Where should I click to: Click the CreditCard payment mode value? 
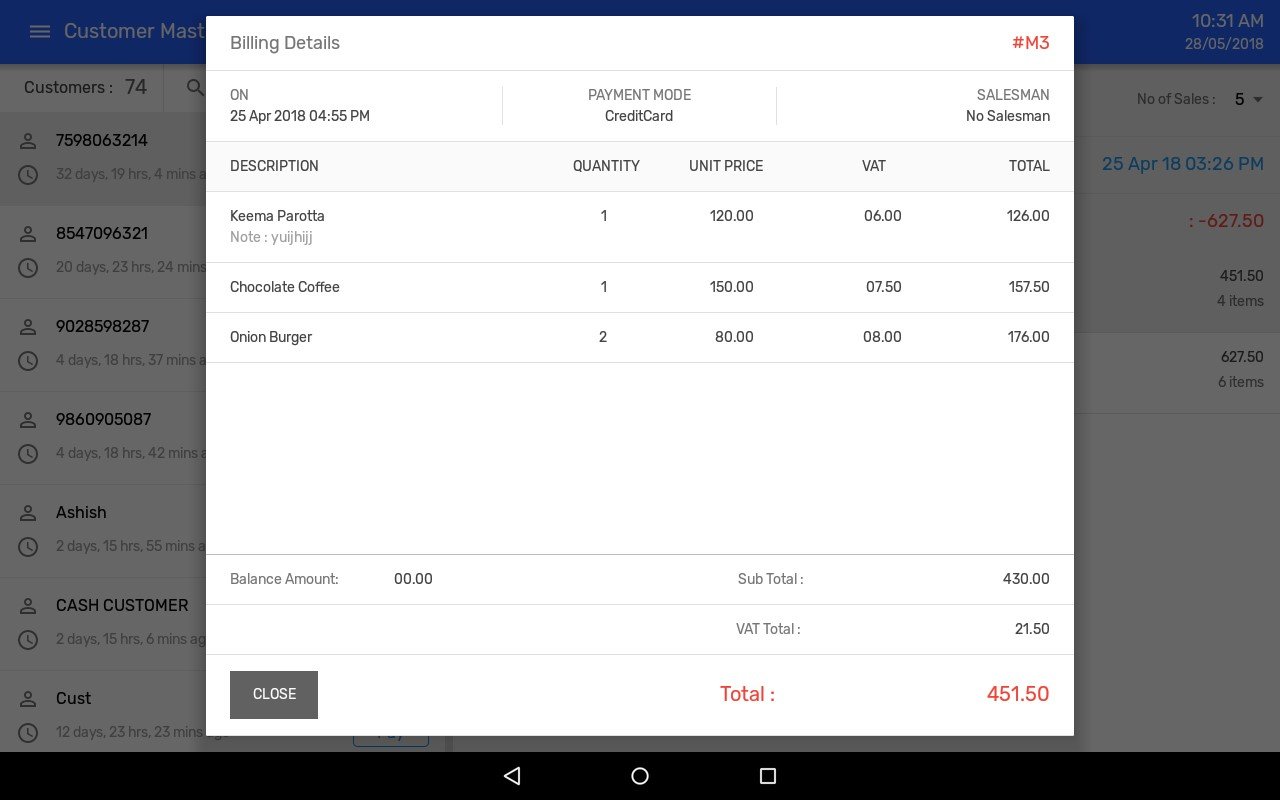pos(639,116)
